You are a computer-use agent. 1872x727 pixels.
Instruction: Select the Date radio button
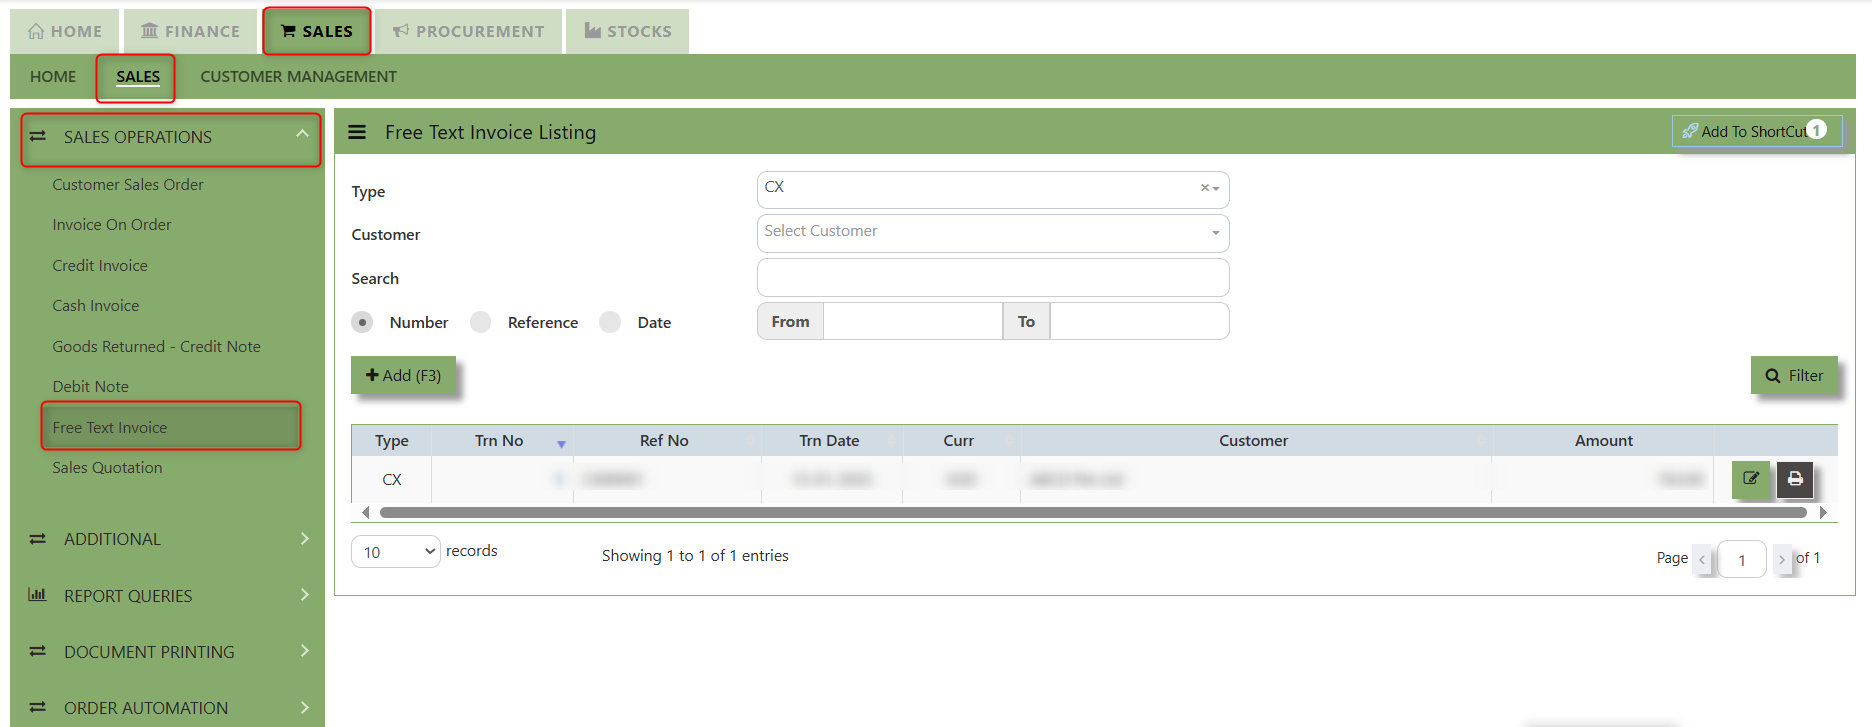tap(610, 322)
